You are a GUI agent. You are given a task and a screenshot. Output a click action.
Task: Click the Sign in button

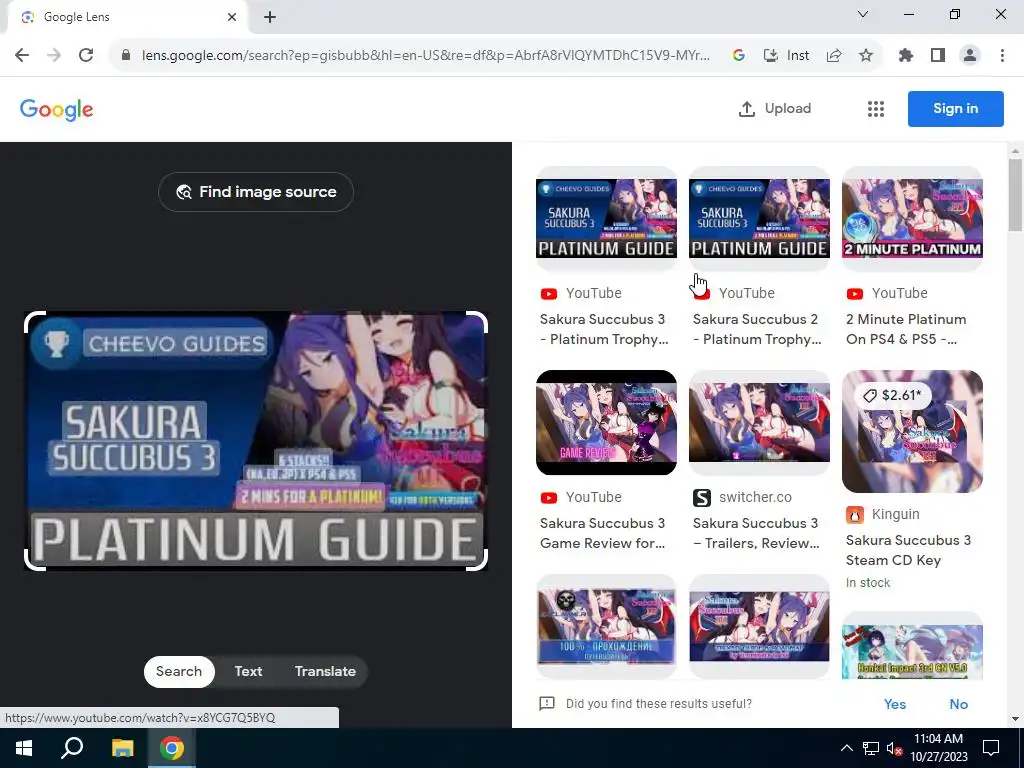955,108
